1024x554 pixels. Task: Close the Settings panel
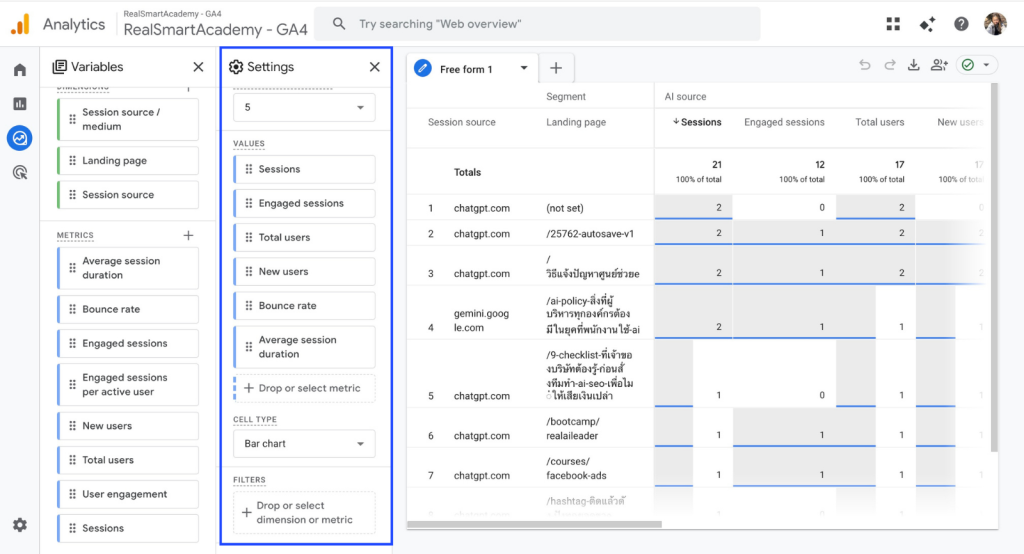pyautogui.click(x=375, y=67)
